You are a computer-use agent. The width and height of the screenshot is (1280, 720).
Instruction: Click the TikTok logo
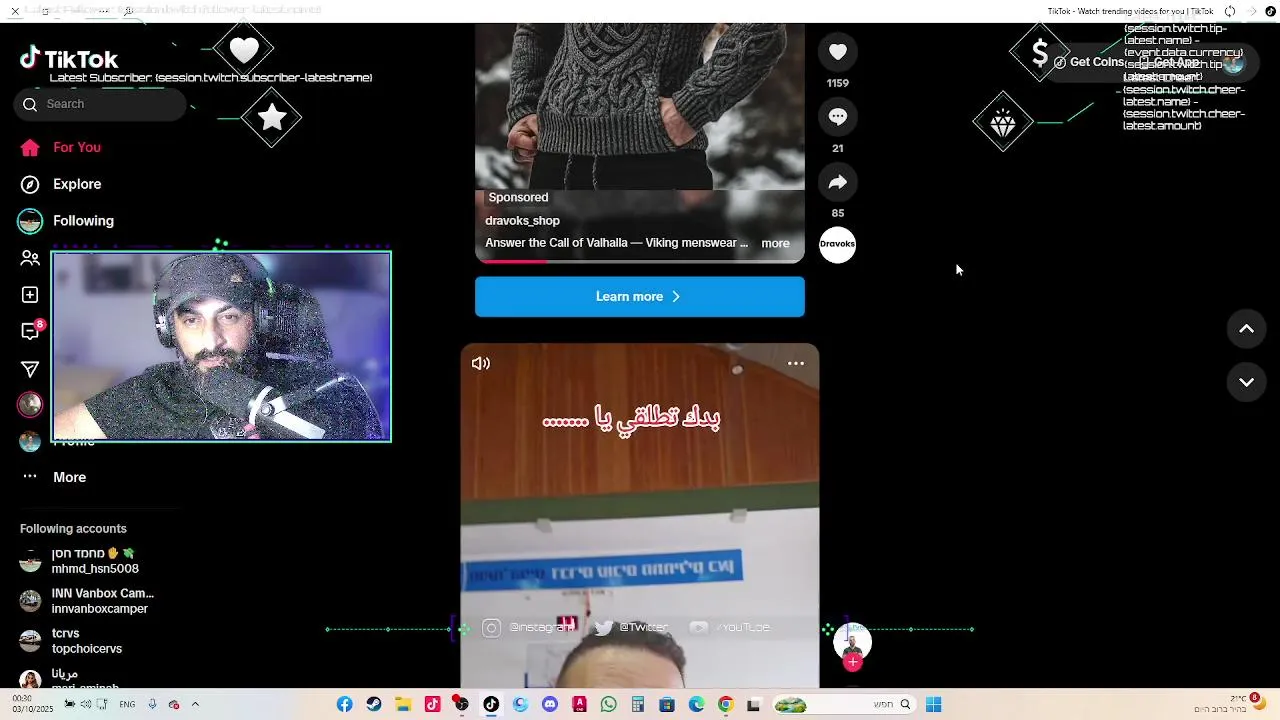(x=69, y=59)
